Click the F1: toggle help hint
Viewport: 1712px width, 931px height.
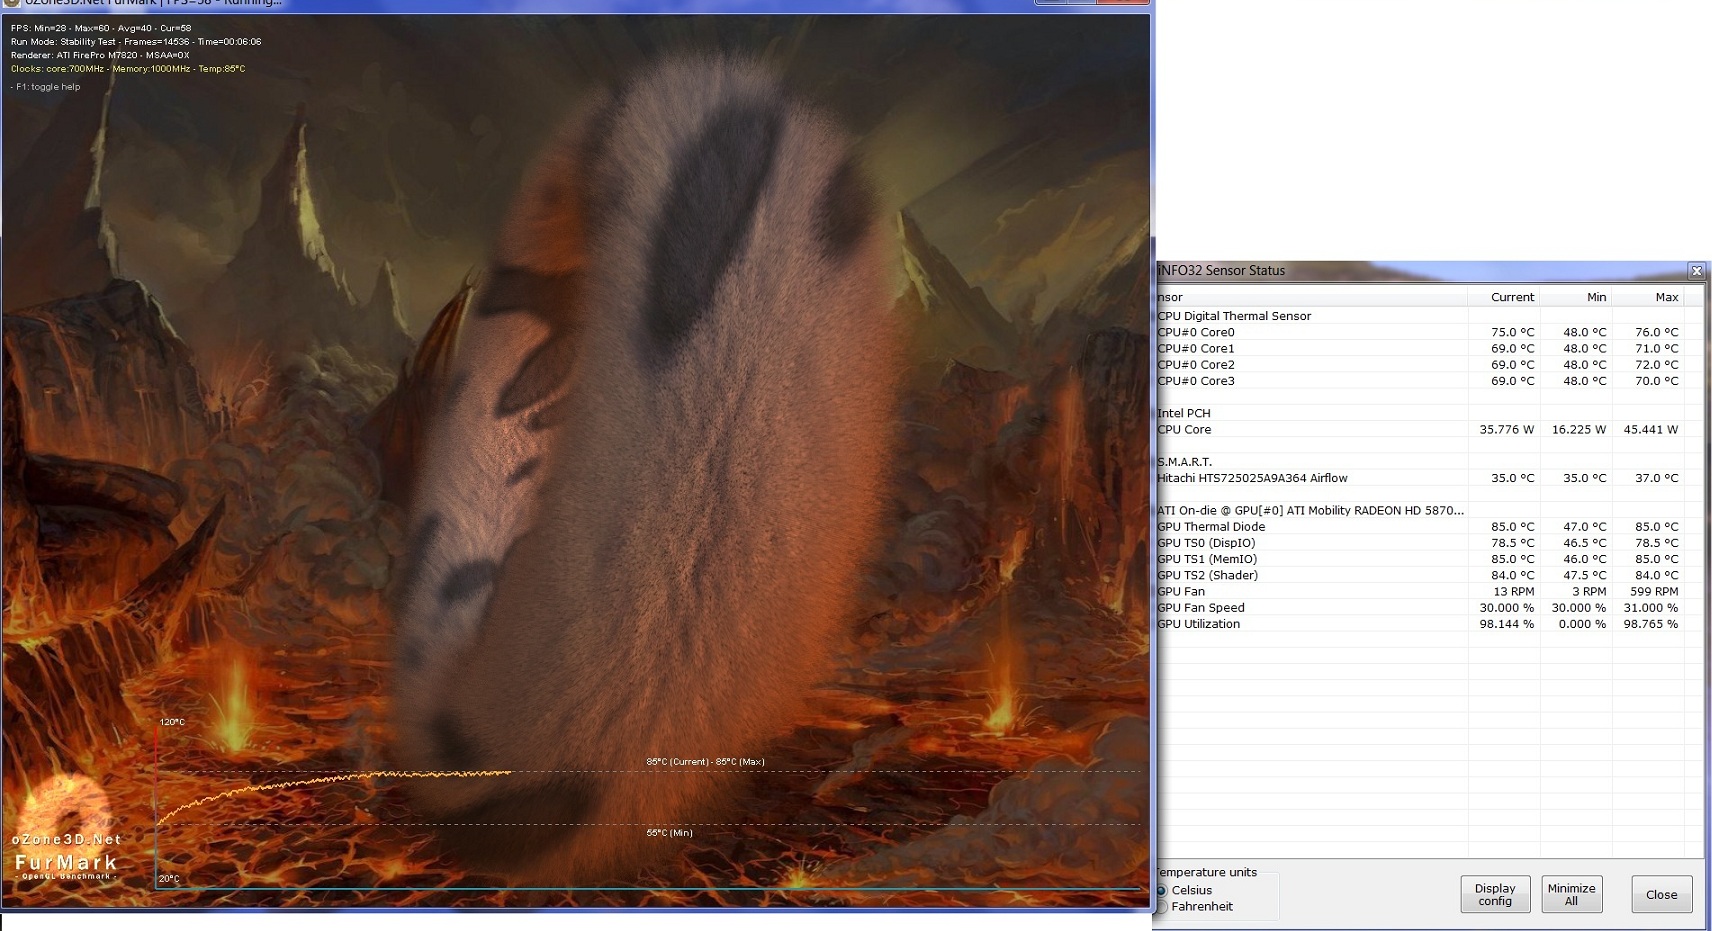46,87
